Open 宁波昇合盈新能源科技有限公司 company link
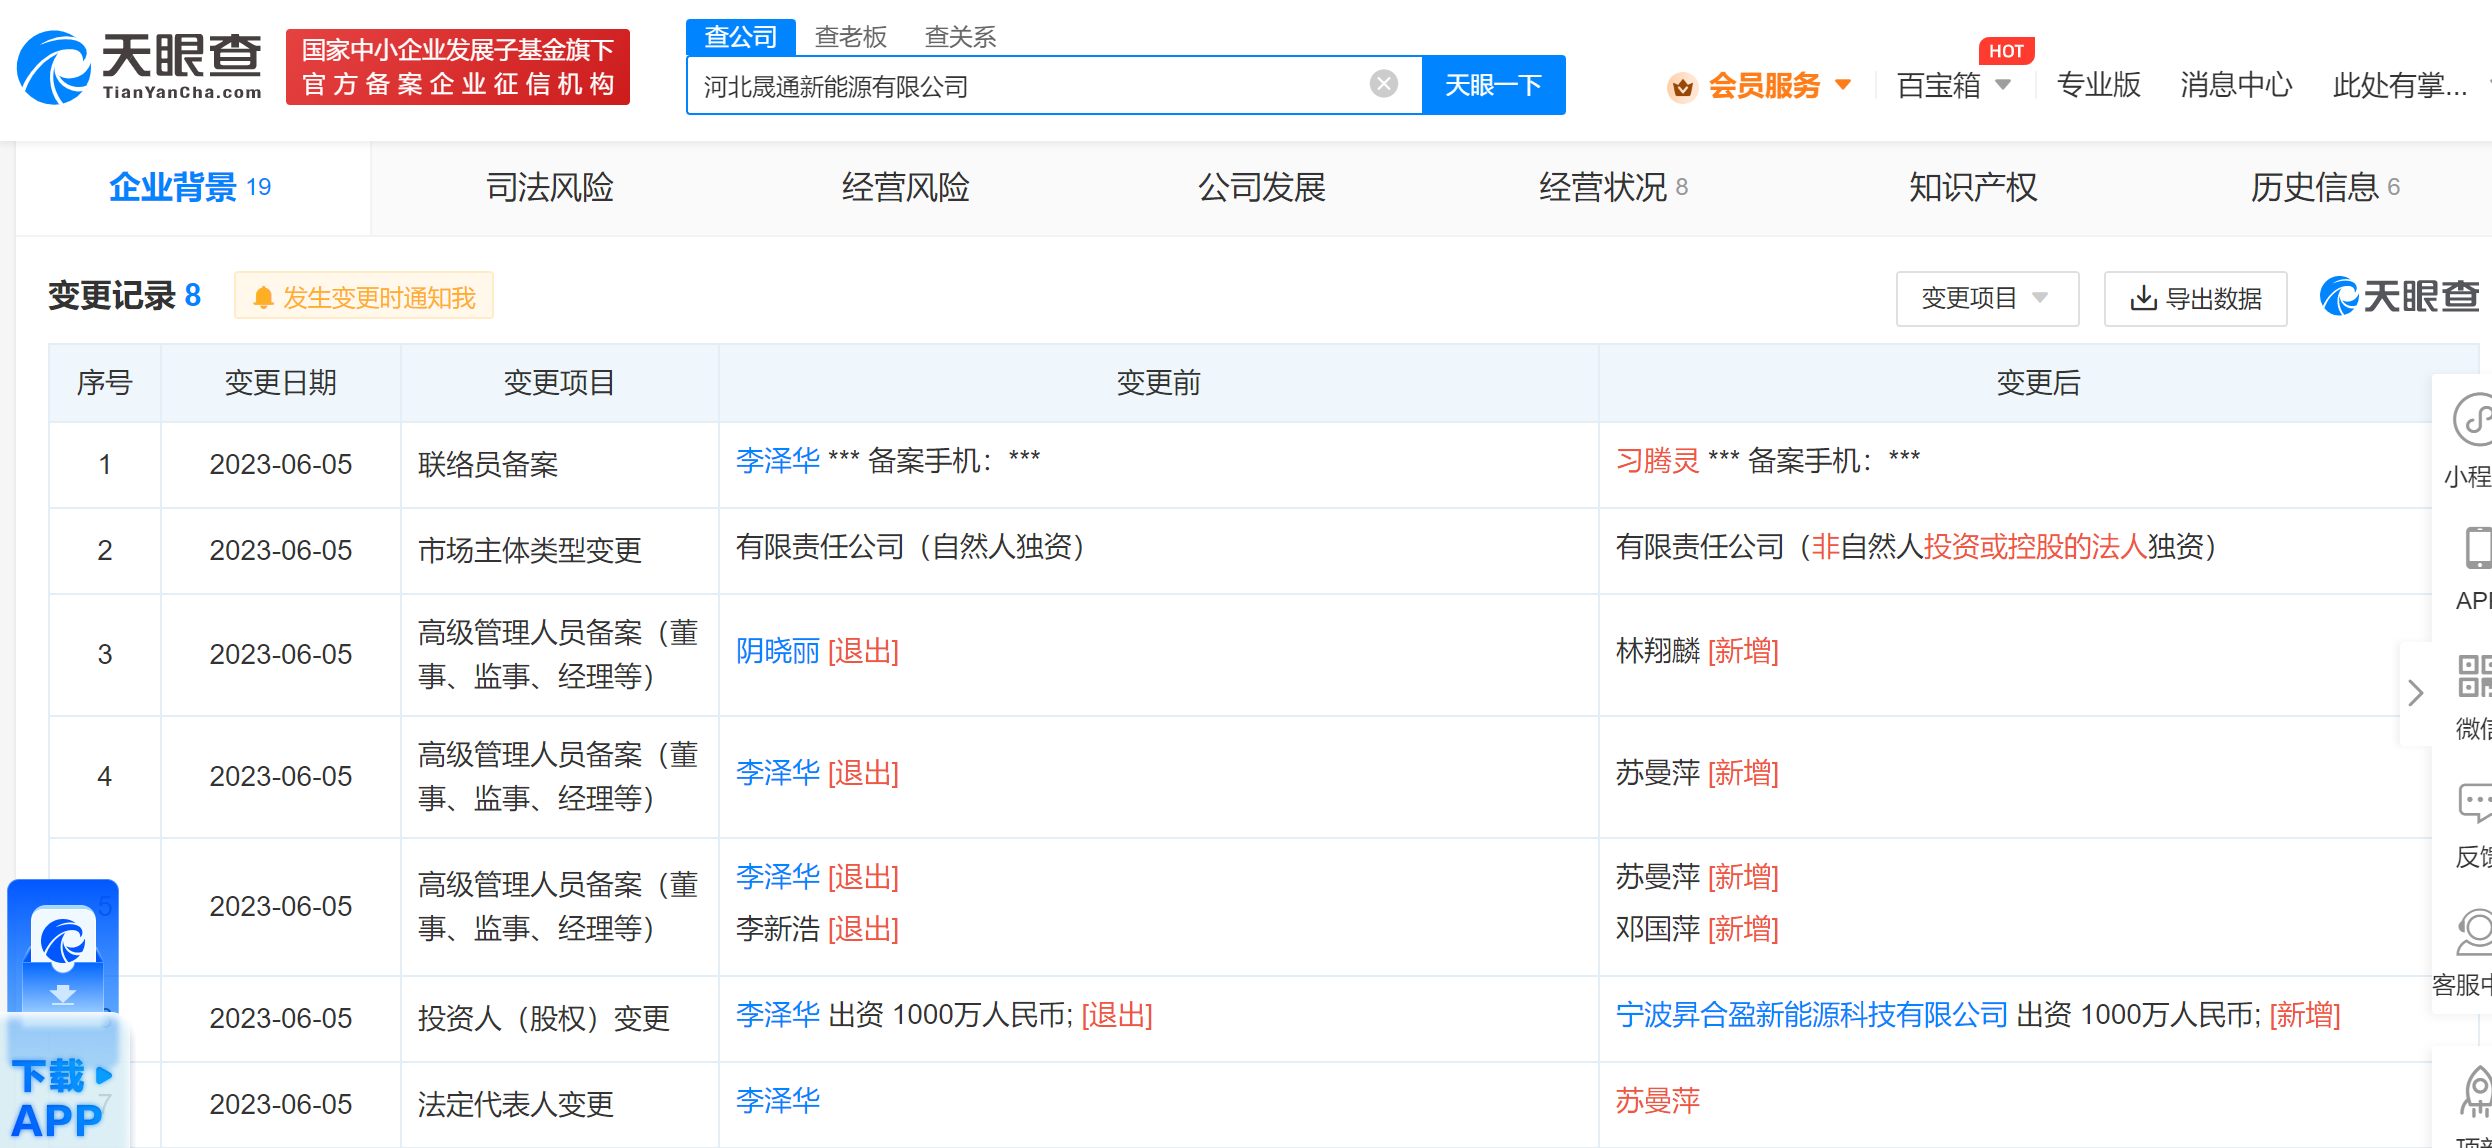Image resolution: width=2492 pixels, height=1148 pixels. tap(1812, 1015)
